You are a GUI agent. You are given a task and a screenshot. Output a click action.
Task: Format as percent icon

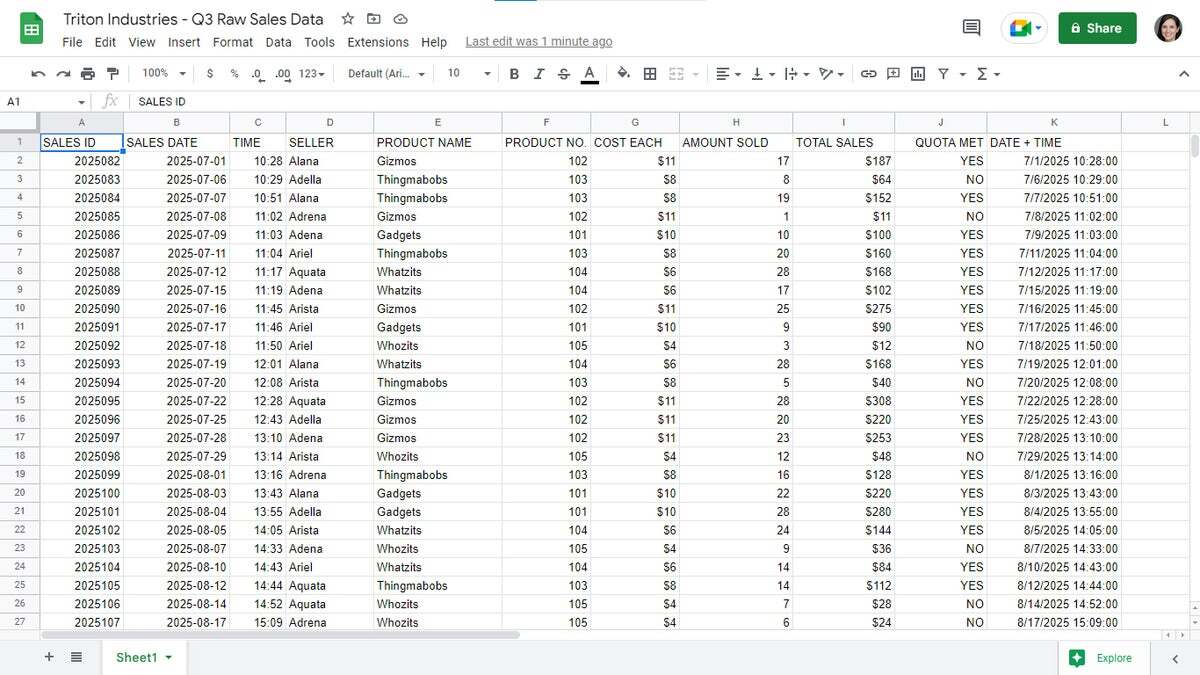[234, 74]
